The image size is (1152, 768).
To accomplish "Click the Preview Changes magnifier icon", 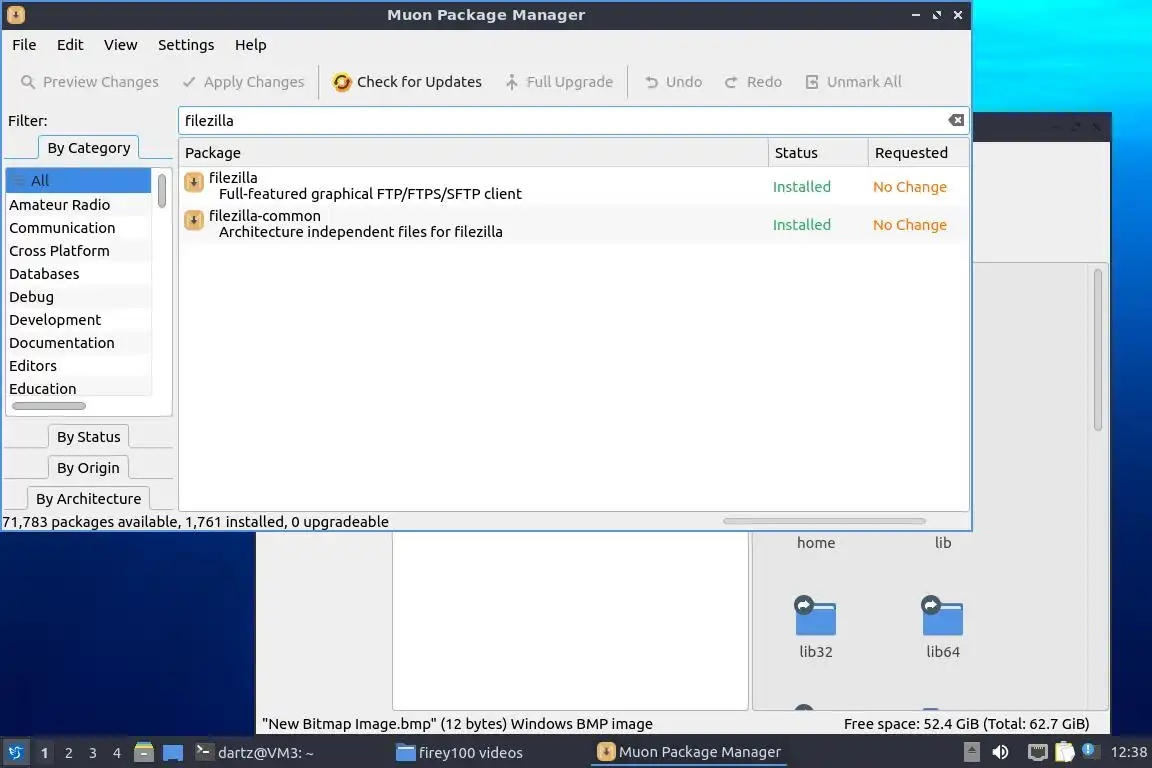I will click(28, 82).
